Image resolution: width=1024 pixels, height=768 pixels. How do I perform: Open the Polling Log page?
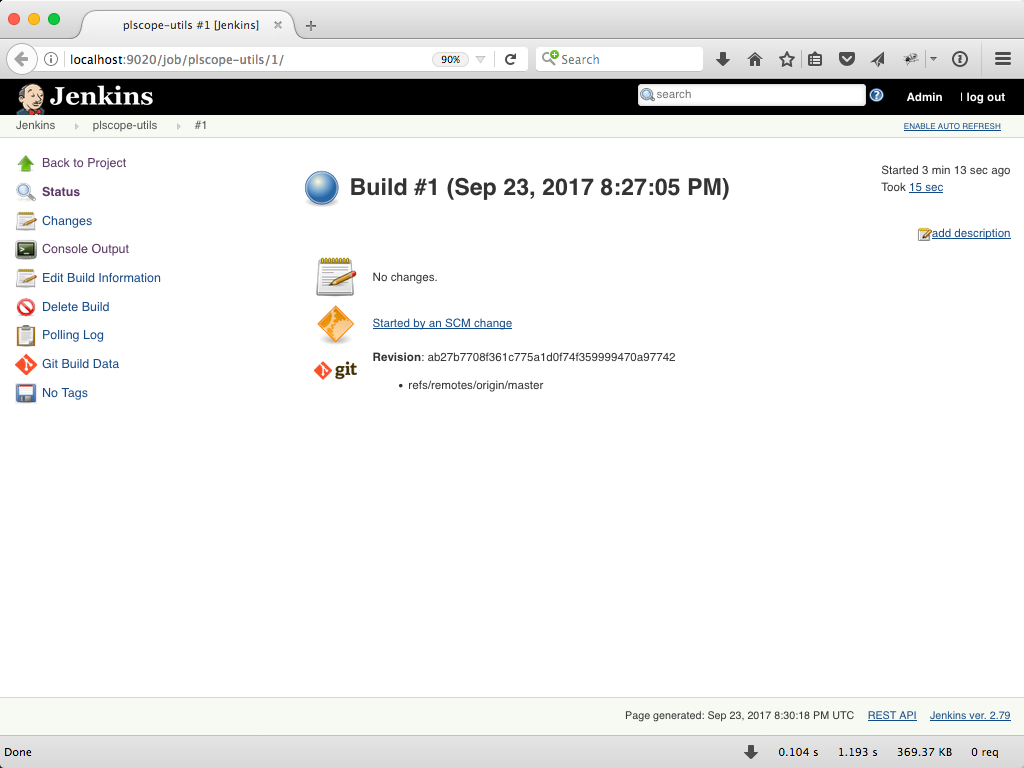coord(73,336)
